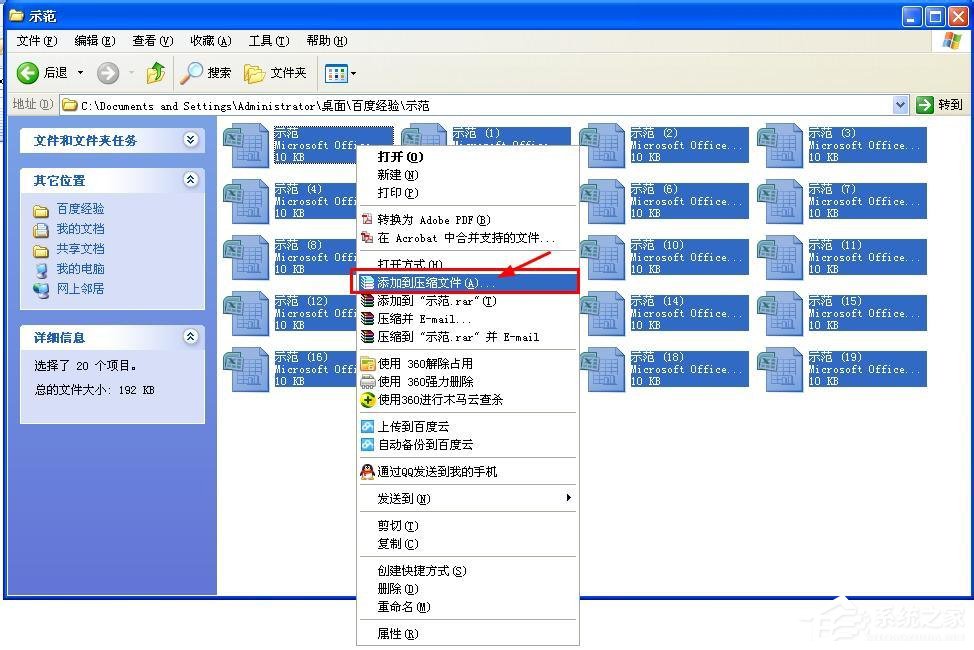
Task: Click the 上传到百度云 cloud icon
Action: coord(366,426)
